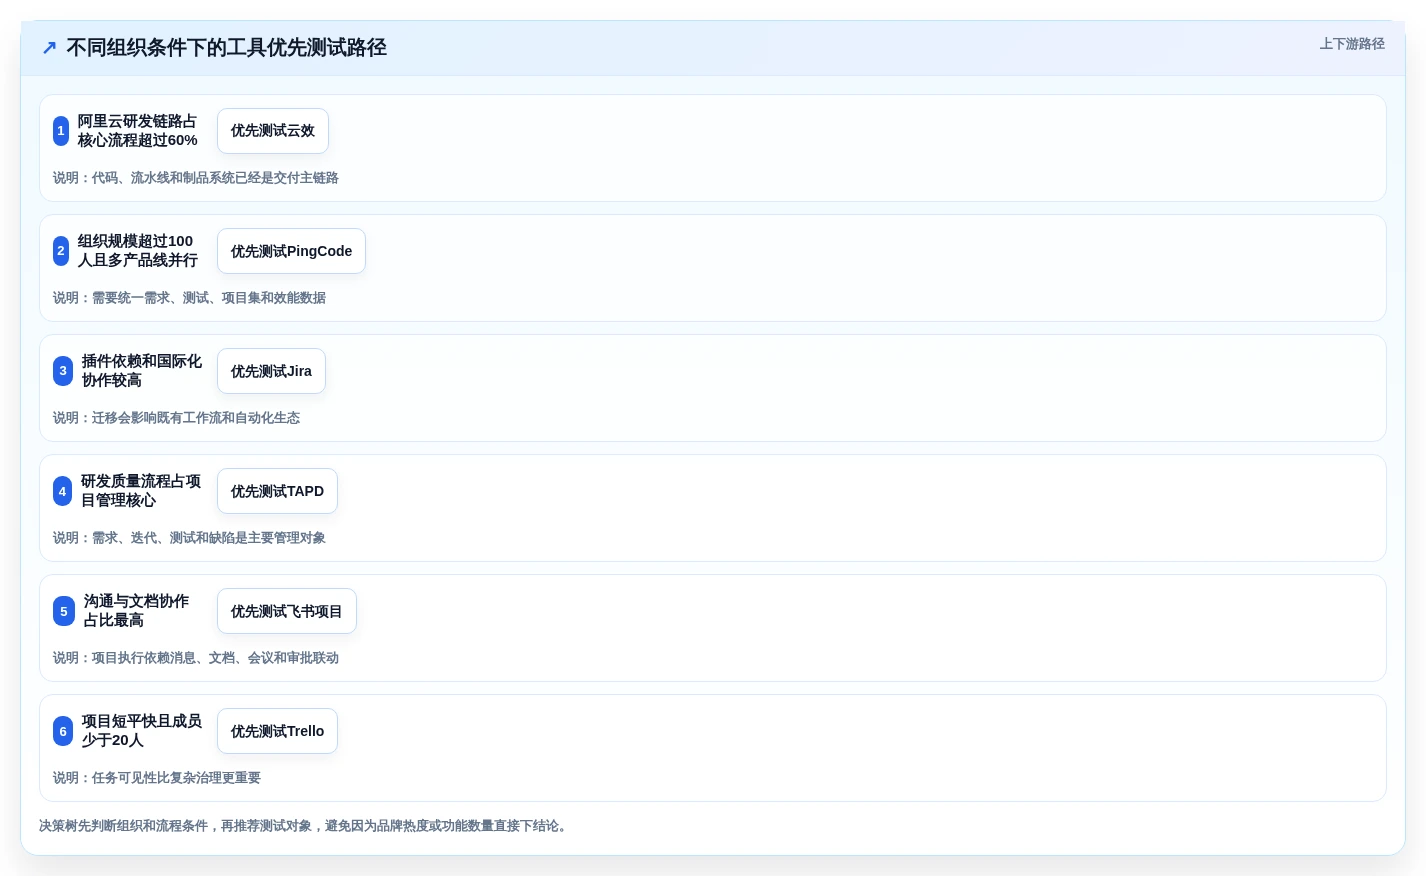Click the 优先测试云效 button

pyautogui.click(x=273, y=131)
